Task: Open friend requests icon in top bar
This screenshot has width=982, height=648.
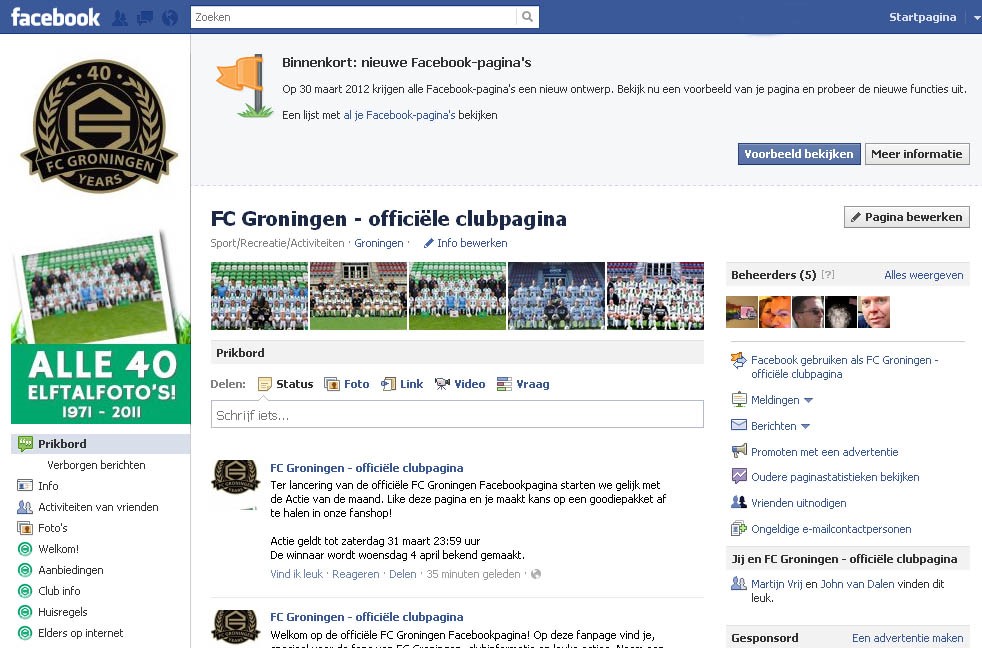Action: pyautogui.click(x=120, y=18)
